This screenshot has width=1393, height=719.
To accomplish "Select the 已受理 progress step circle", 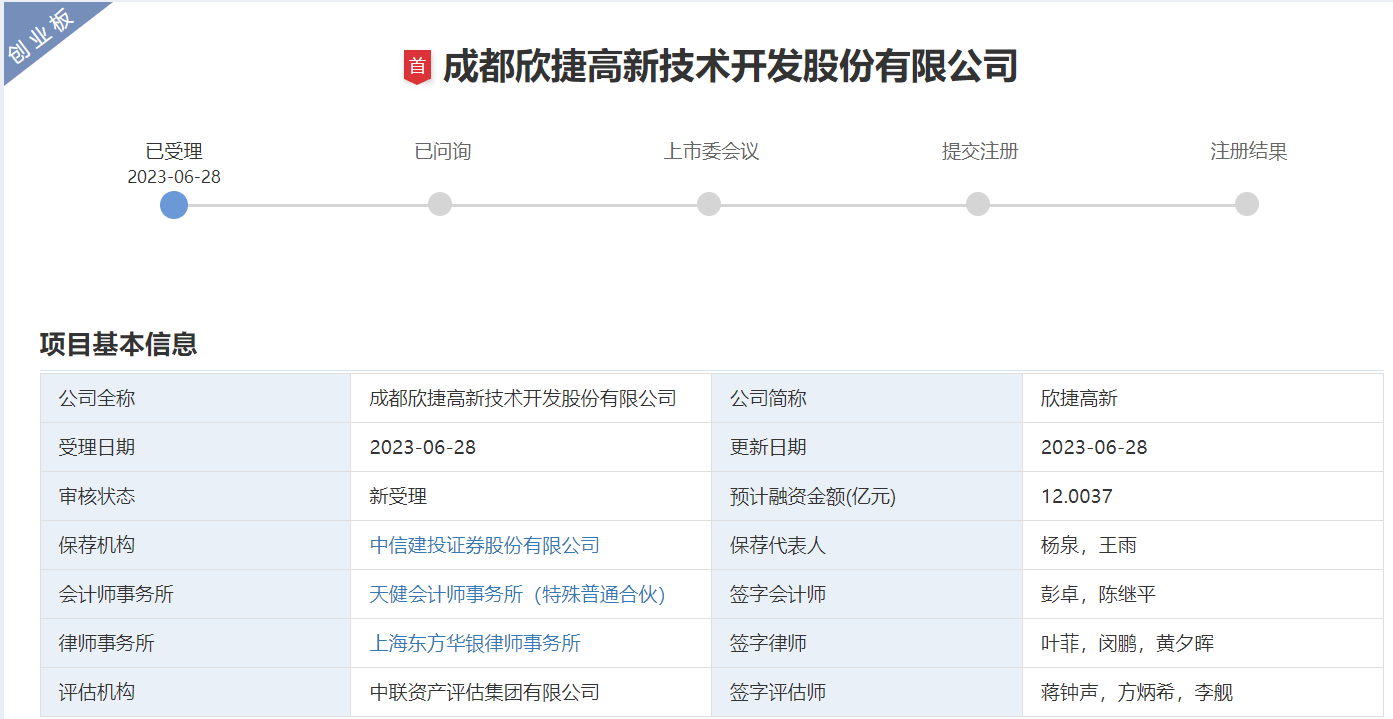I will pyautogui.click(x=174, y=204).
